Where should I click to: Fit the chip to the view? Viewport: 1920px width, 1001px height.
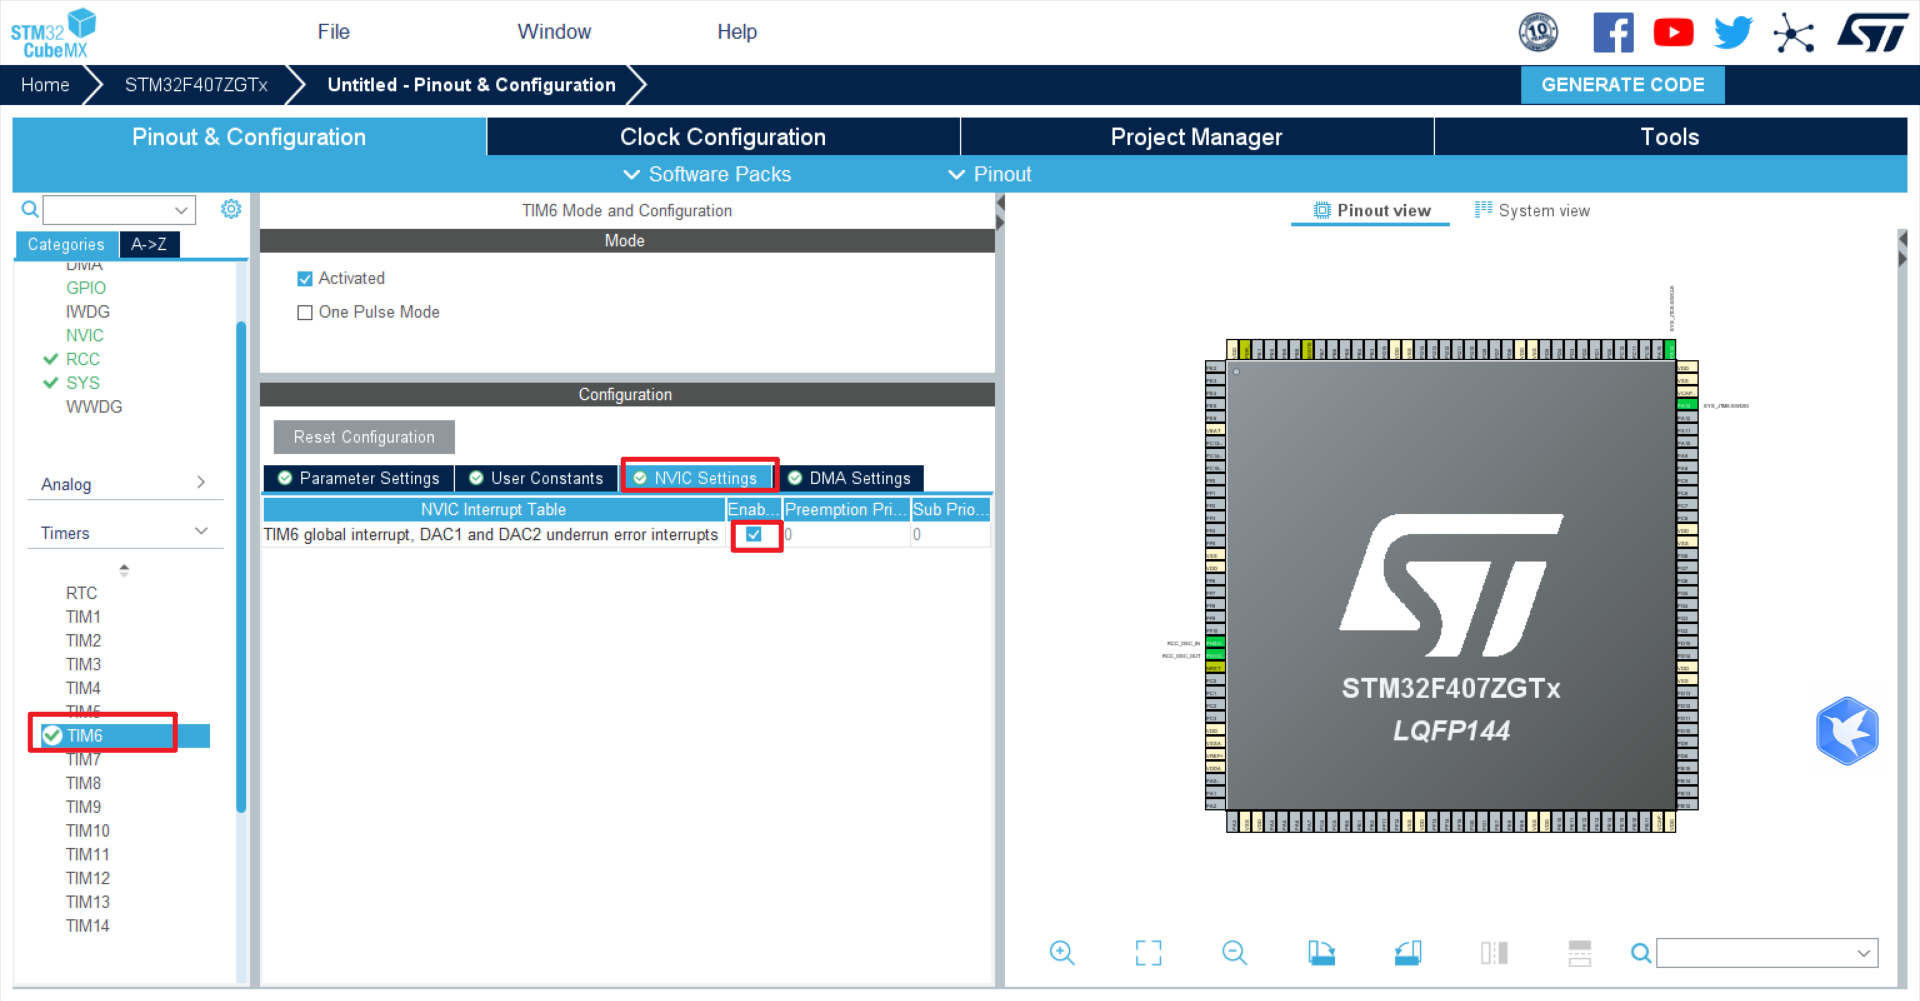(1148, 953)
